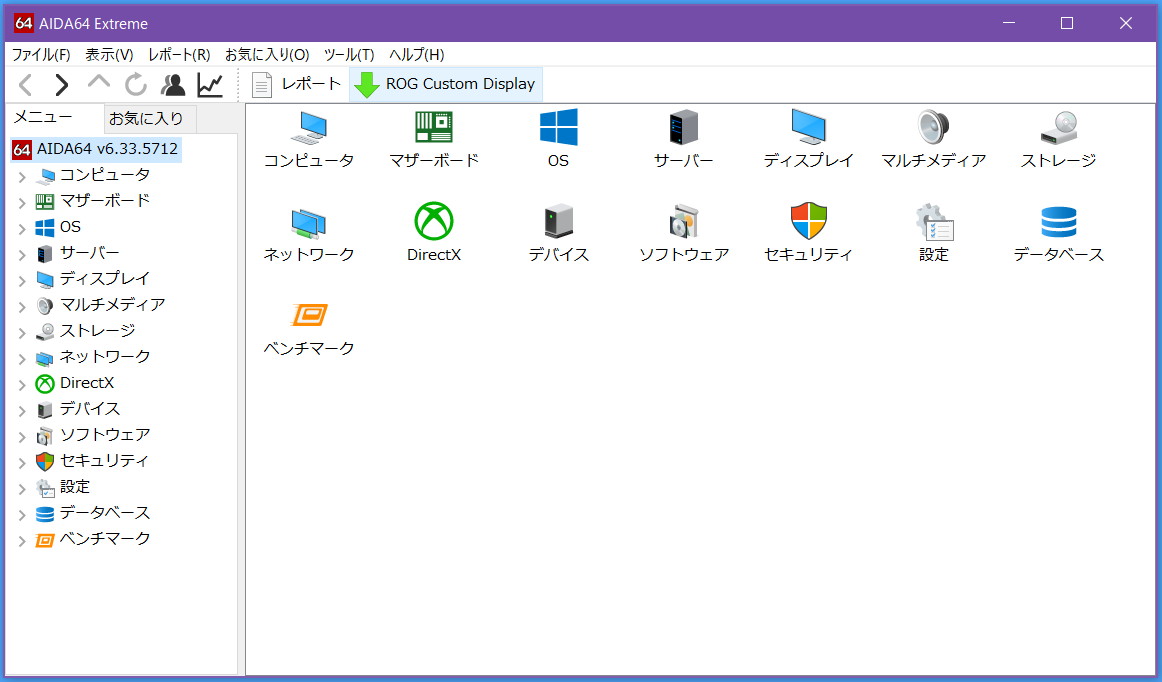Screen dimensions: 1162x682
Task: Select セキュリティ text in the tree
Action: pyautogui.click(x=104, y=461)
